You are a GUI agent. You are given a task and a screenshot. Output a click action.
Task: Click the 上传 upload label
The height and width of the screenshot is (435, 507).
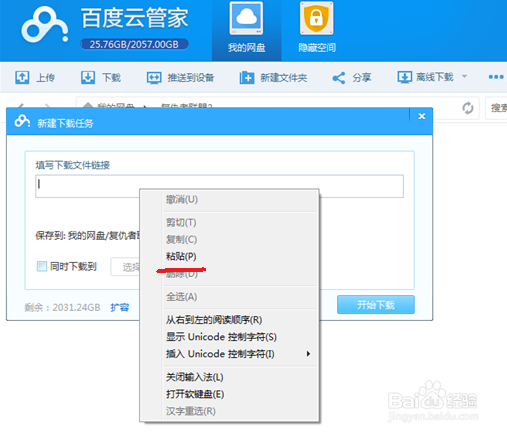click(x=45, y=78)
